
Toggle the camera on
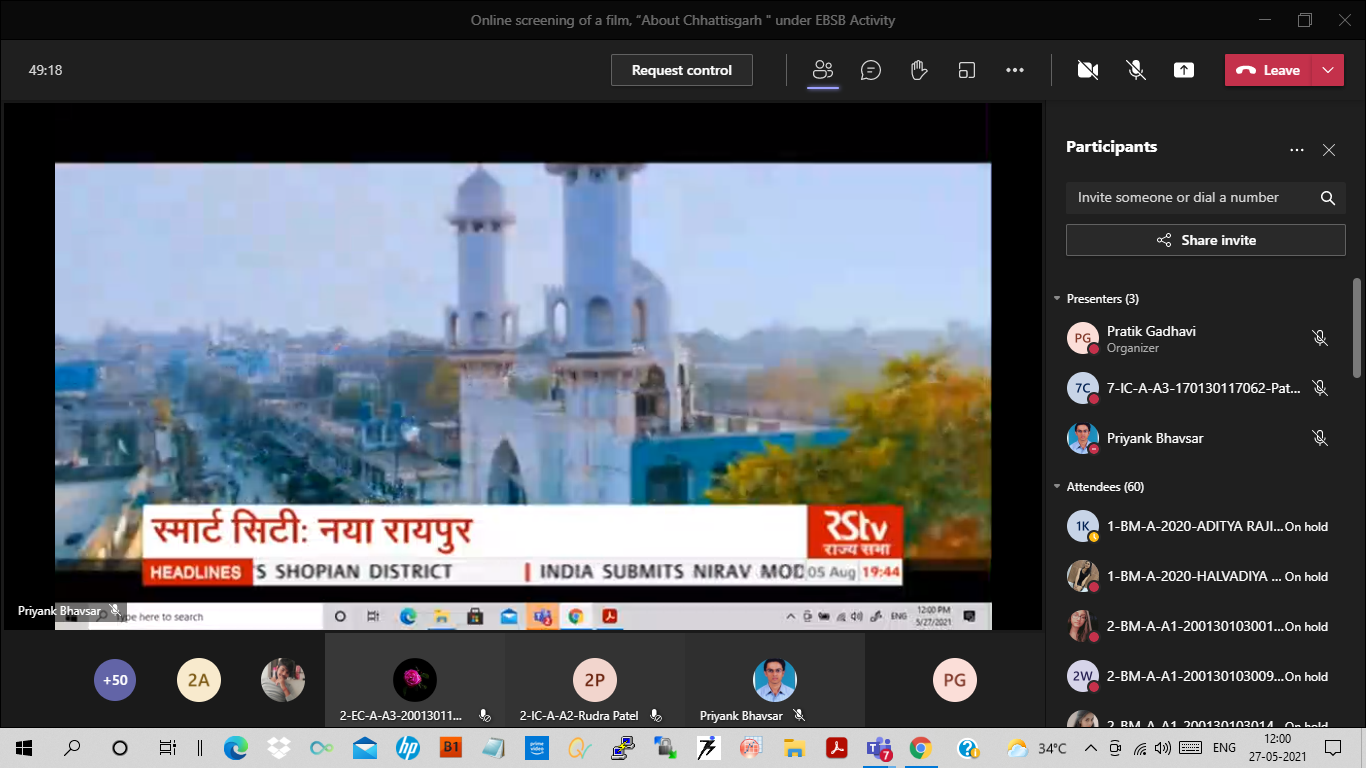pos(1088,70)
